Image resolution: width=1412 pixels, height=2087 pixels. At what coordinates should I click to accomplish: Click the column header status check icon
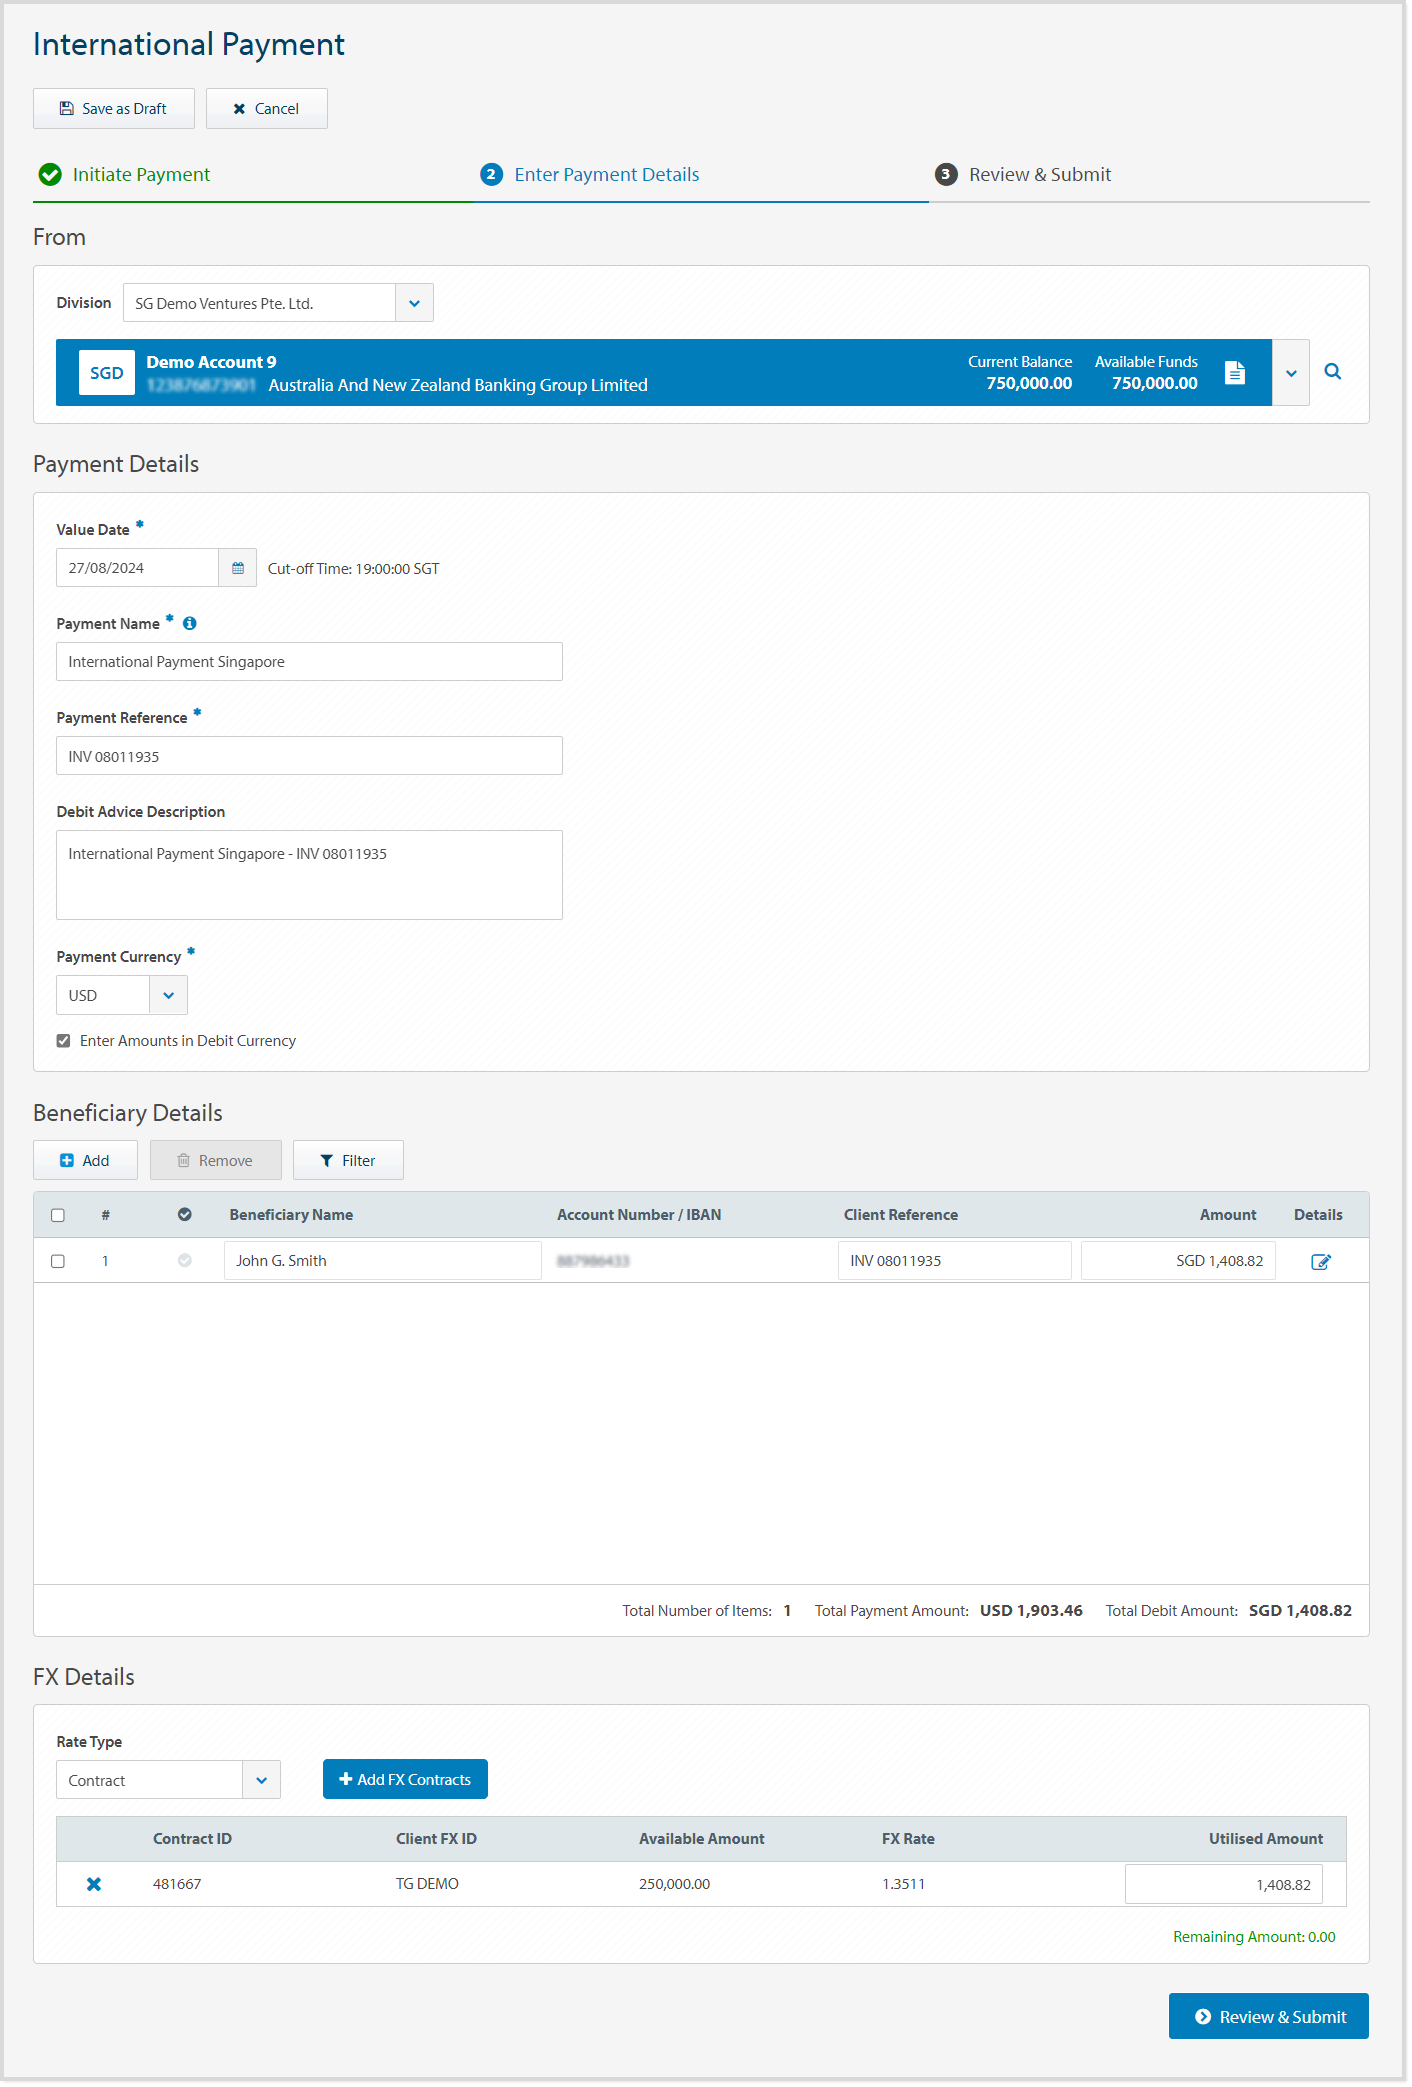185,1215
